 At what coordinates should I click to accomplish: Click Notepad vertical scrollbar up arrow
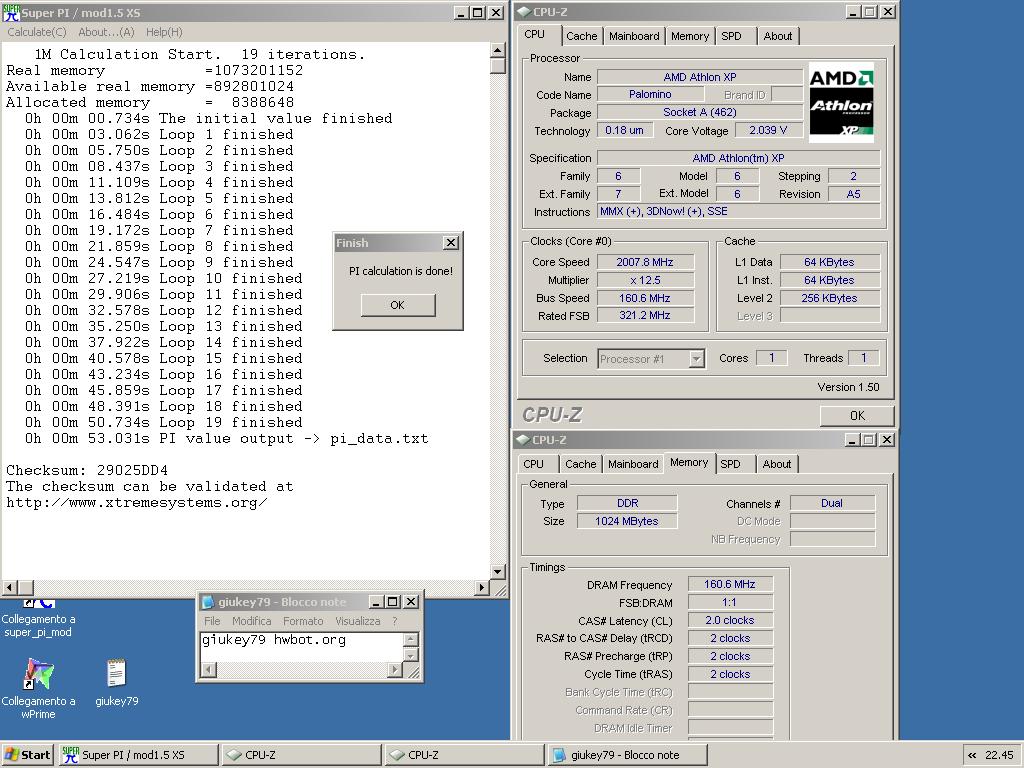pos(410,639)
